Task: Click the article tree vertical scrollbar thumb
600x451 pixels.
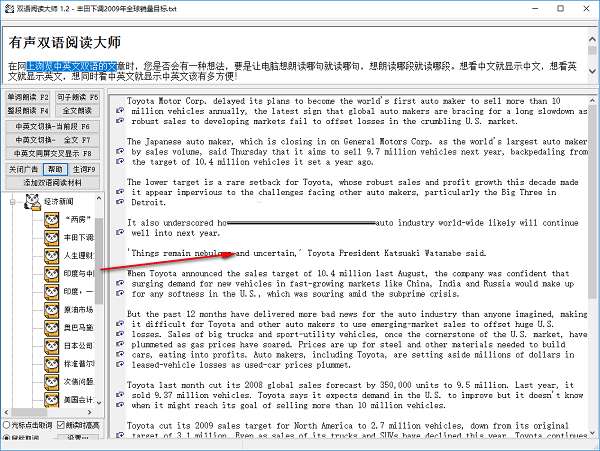Action: (99, 261)
